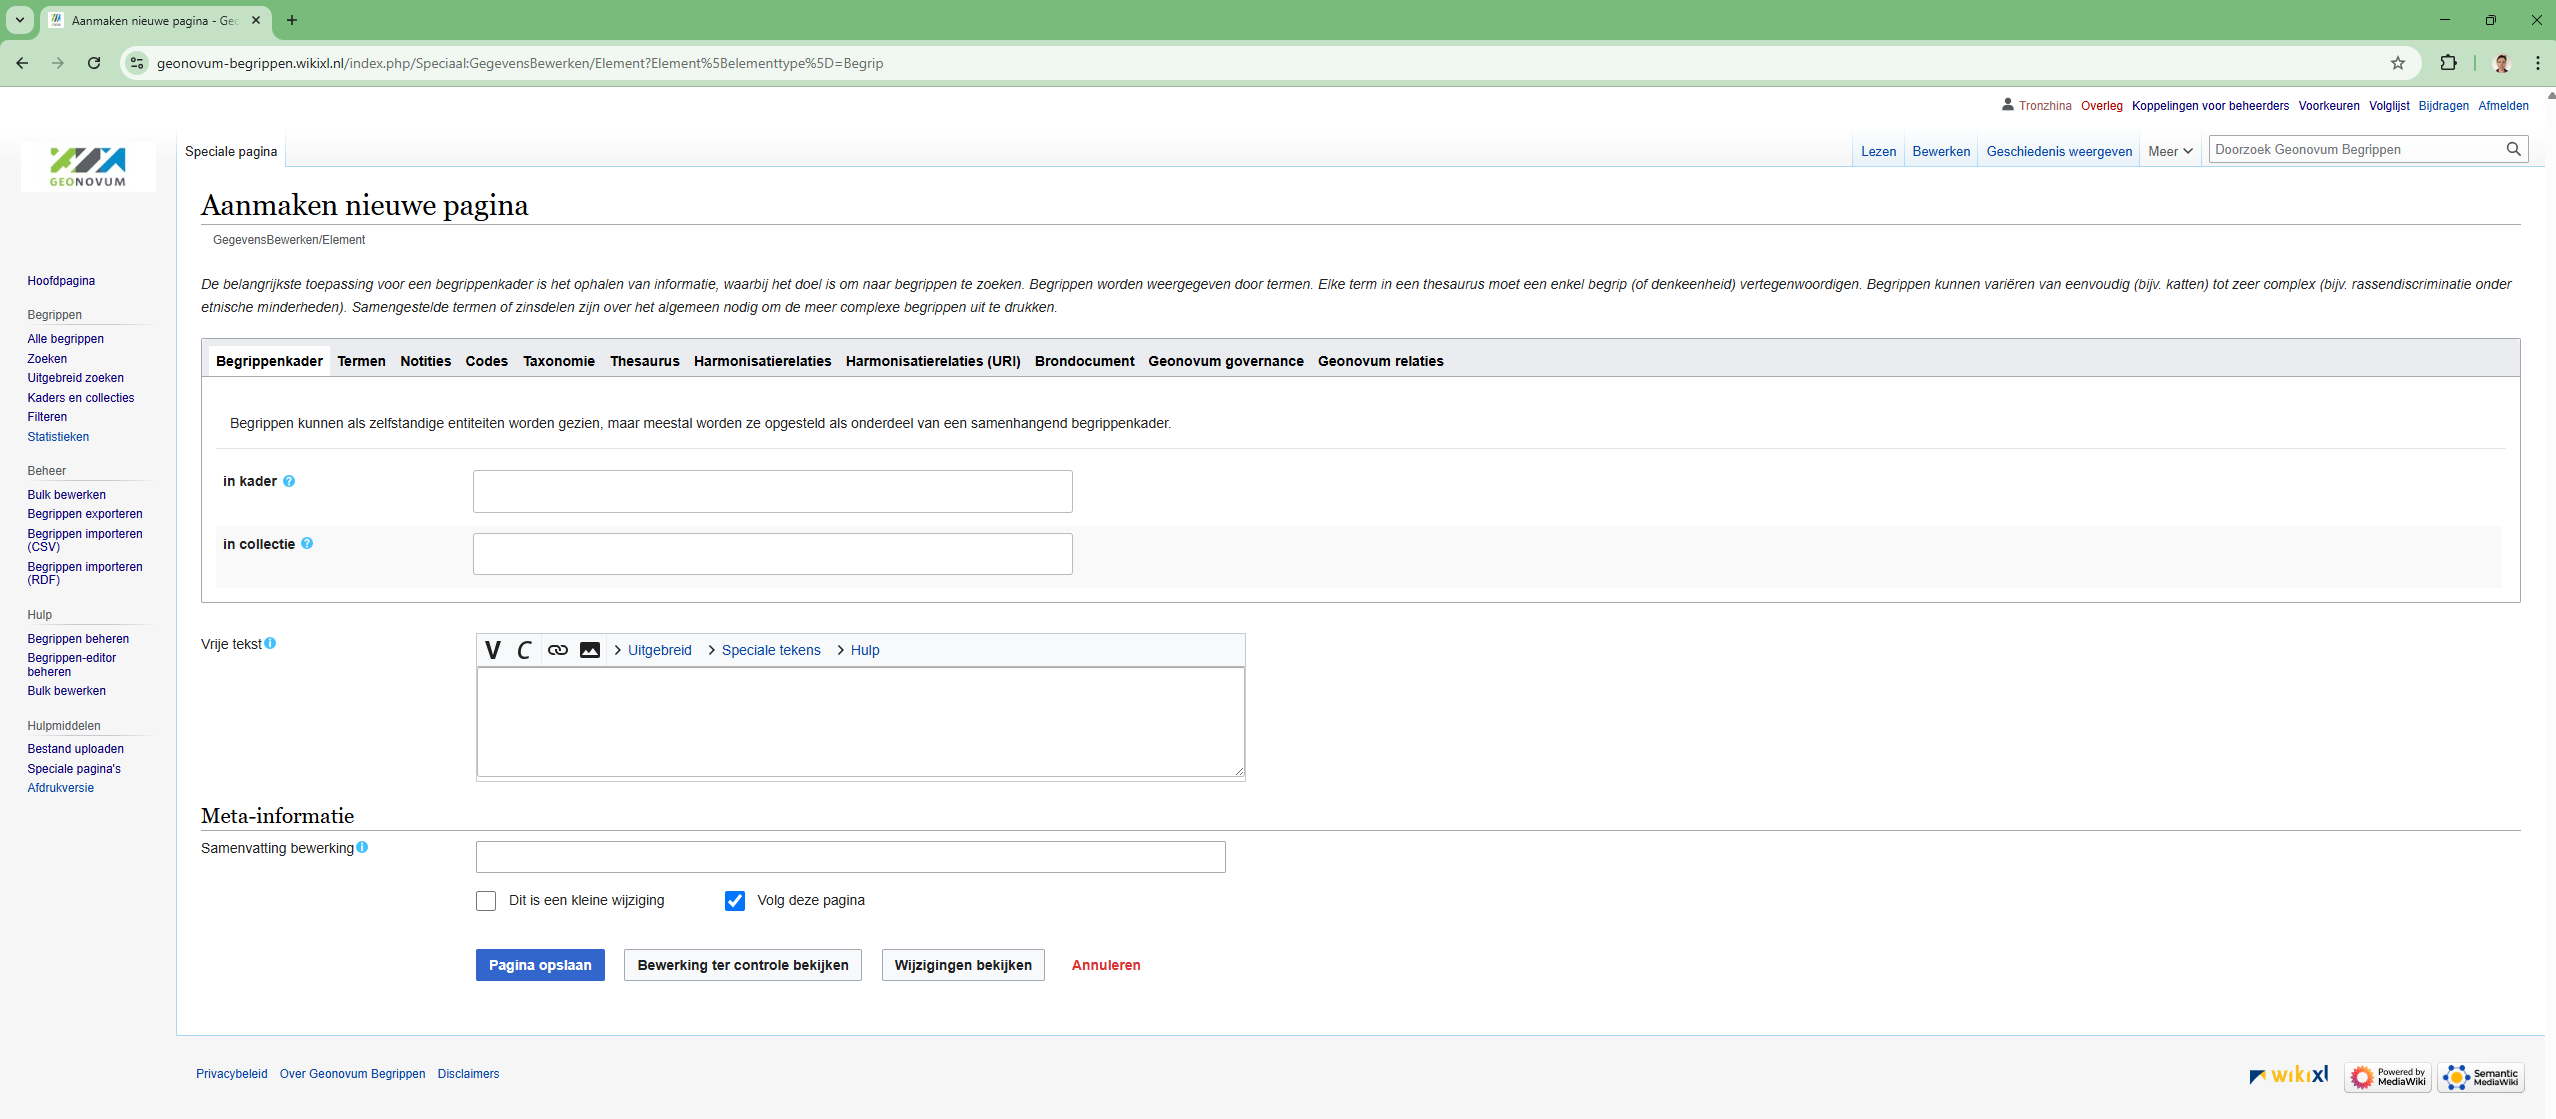Switch to the 'Thesaurus' tab
The width and height of the screenshot is (2556, 1119).
click(644, 361)
